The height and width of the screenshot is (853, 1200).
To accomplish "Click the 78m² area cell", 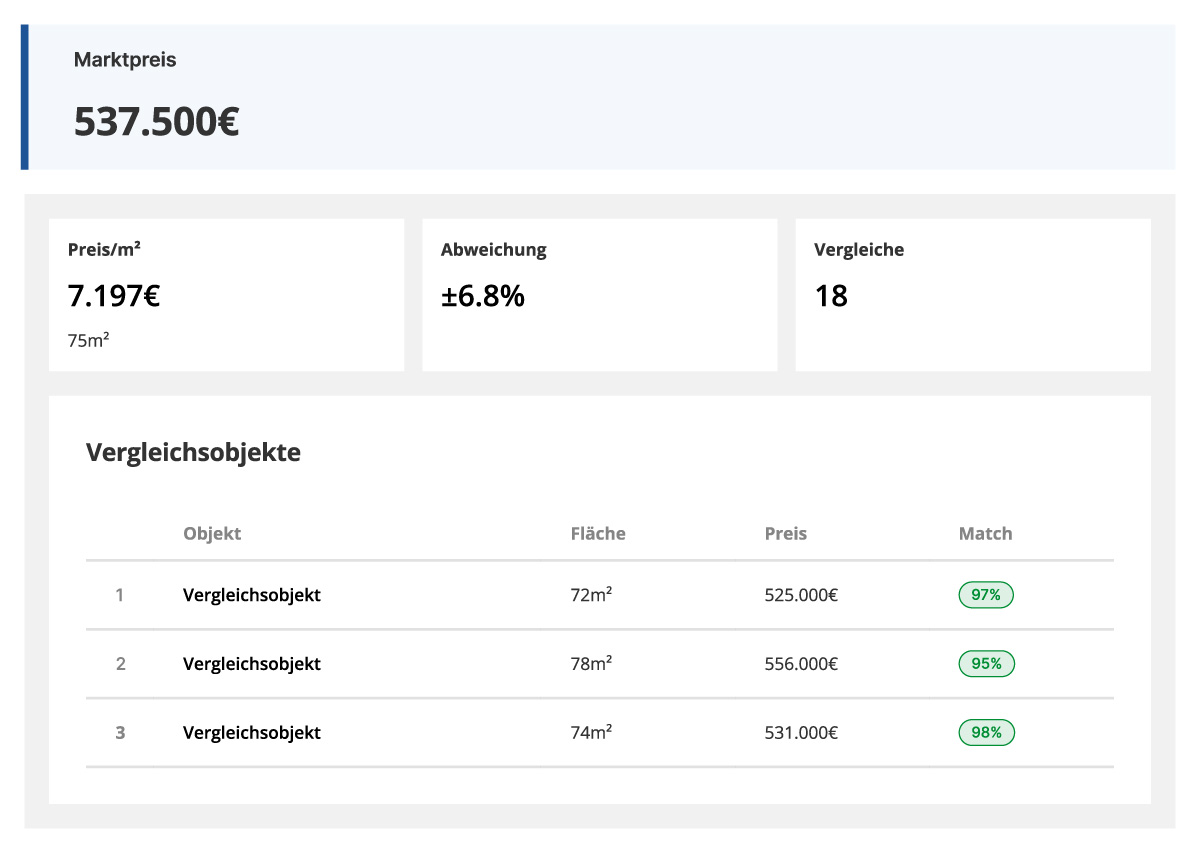I will [591, 664].
